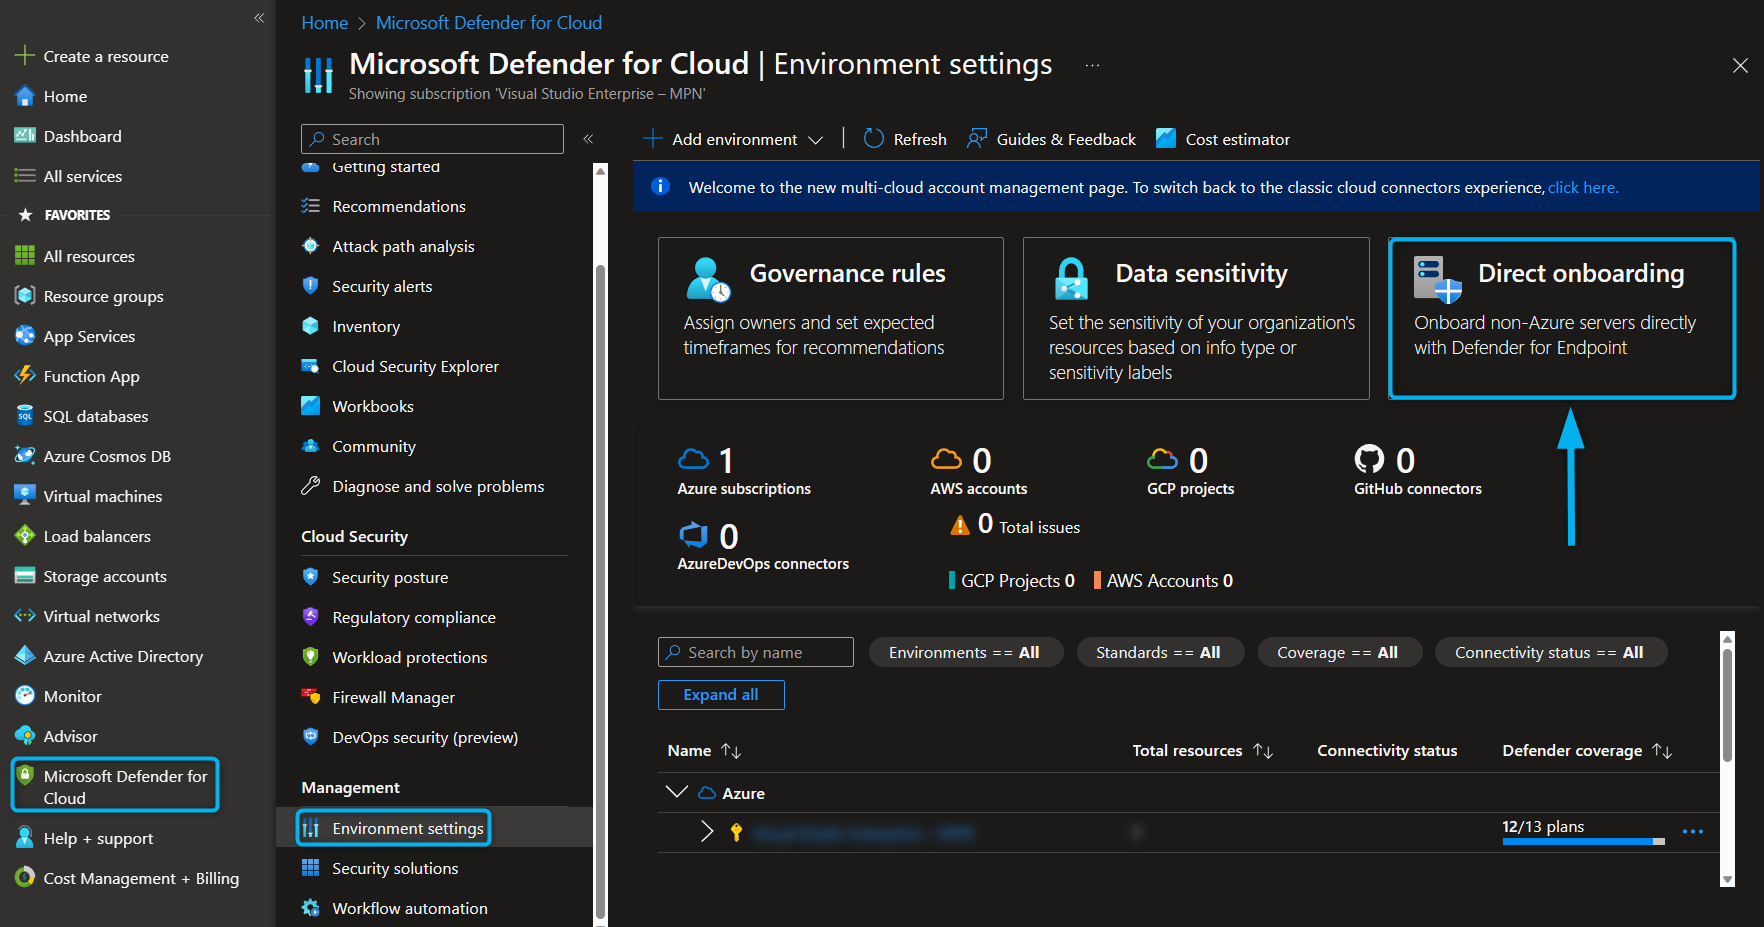
Task: Collapse the left portal sidebar
Action: 259,18
